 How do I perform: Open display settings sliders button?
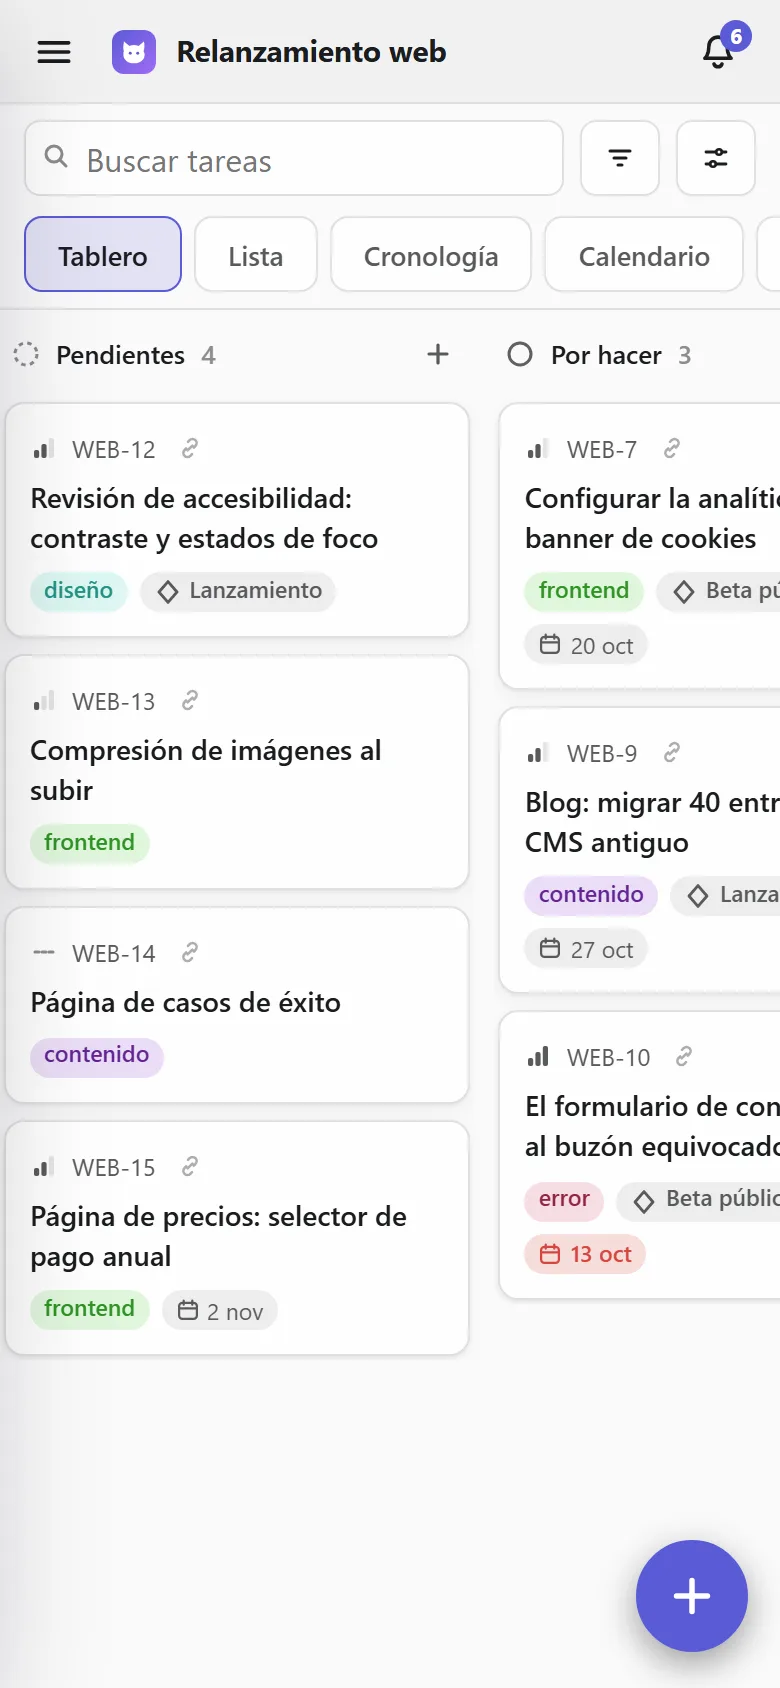click(x=716, y=158)
